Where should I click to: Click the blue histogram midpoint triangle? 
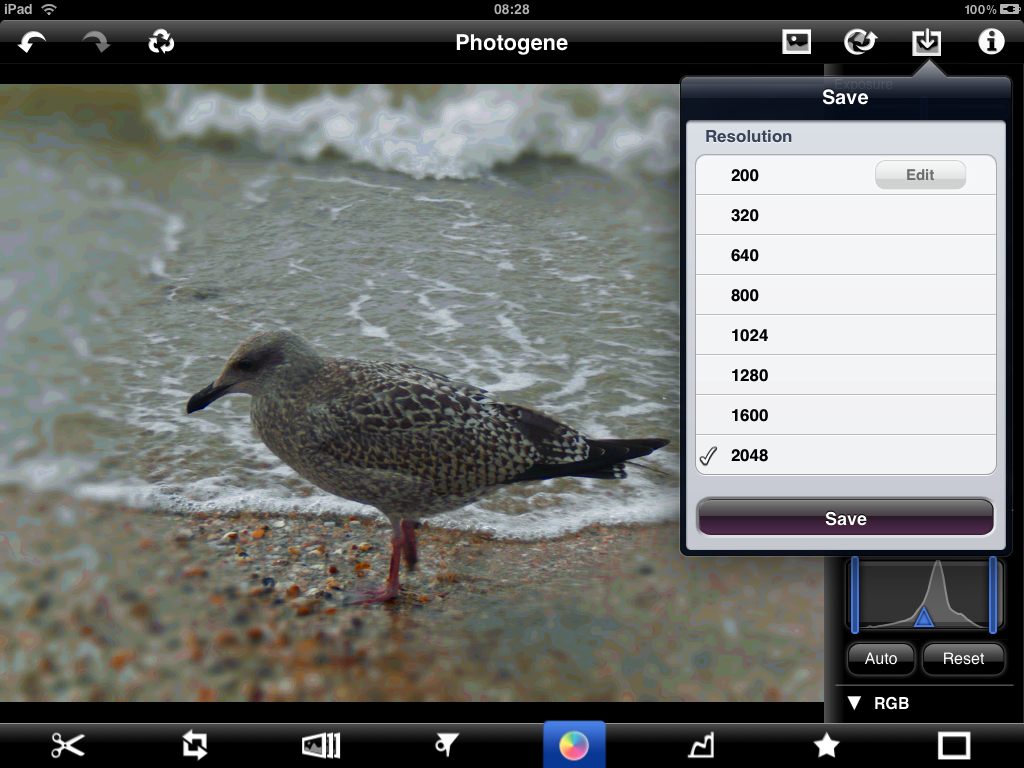click(923, 618)
